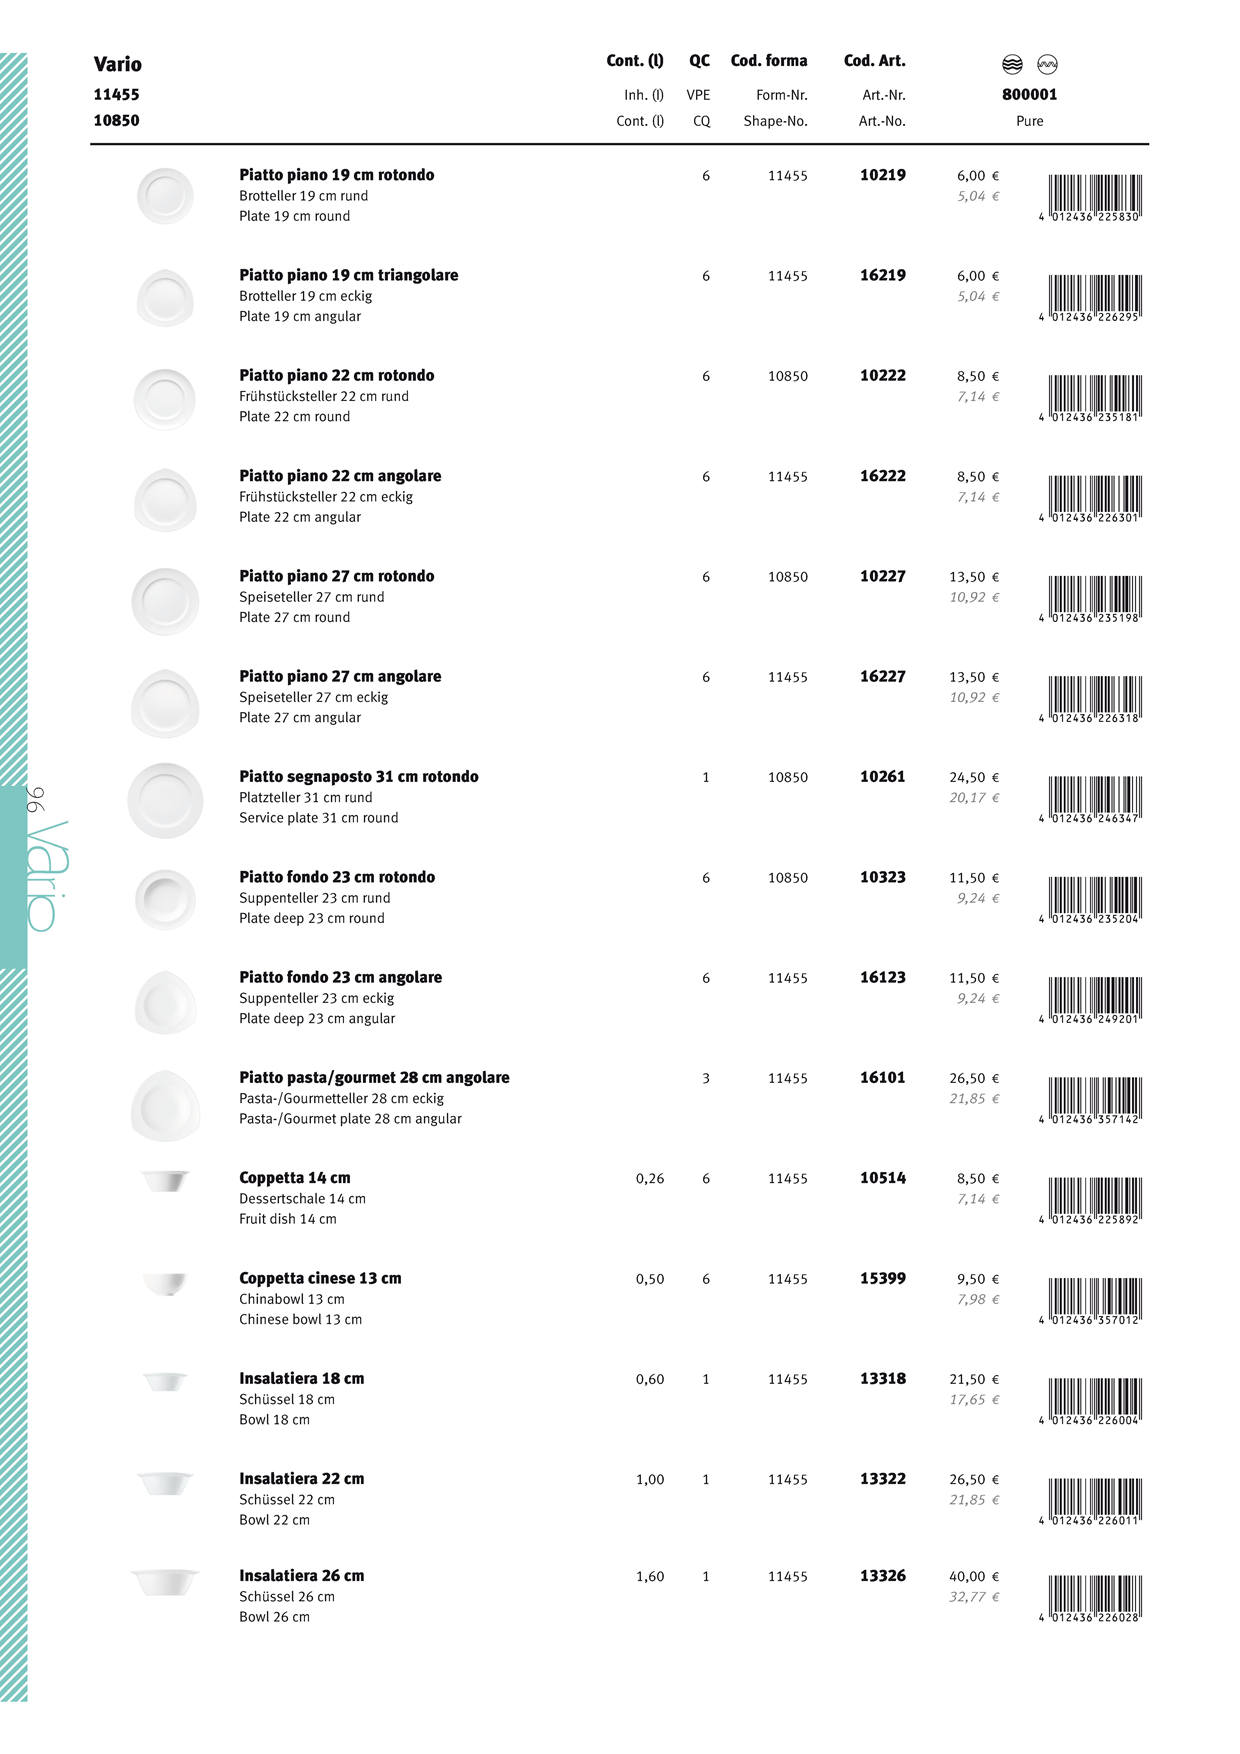Click the Cod. Art. column header
The width and height of the screenshot is (1240, 1754).
[x=874, y=61]
